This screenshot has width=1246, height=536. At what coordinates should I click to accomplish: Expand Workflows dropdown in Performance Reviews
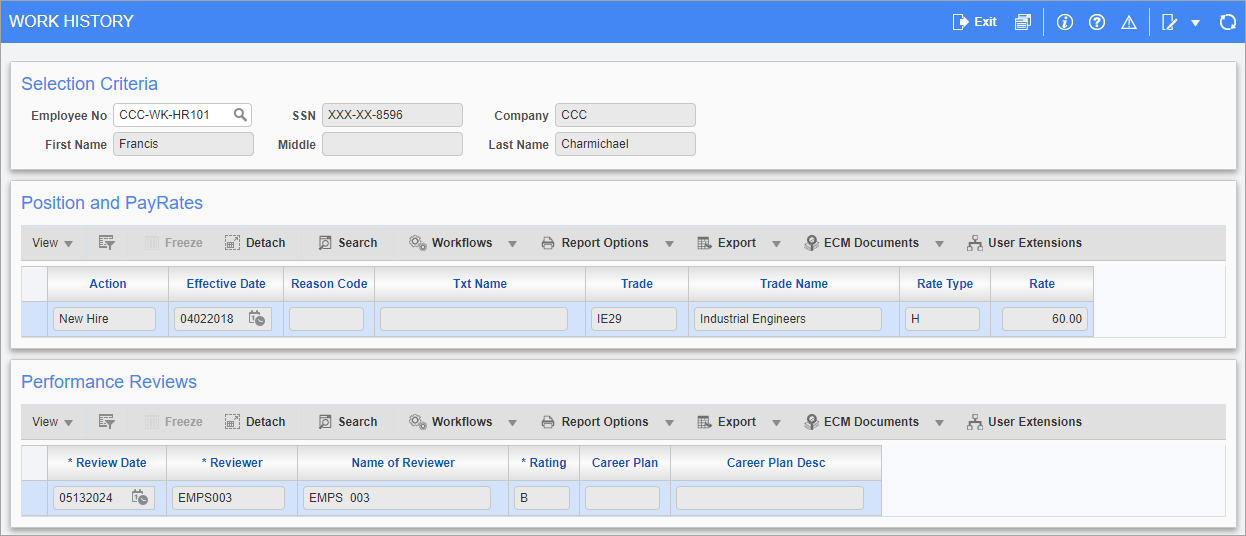(x=512, y=422)
